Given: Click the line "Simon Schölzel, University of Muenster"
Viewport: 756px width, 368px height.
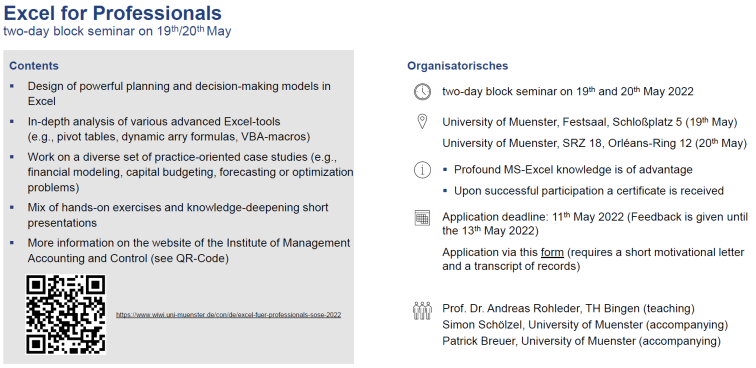Looking at the screenshot, I should point(585,325).
